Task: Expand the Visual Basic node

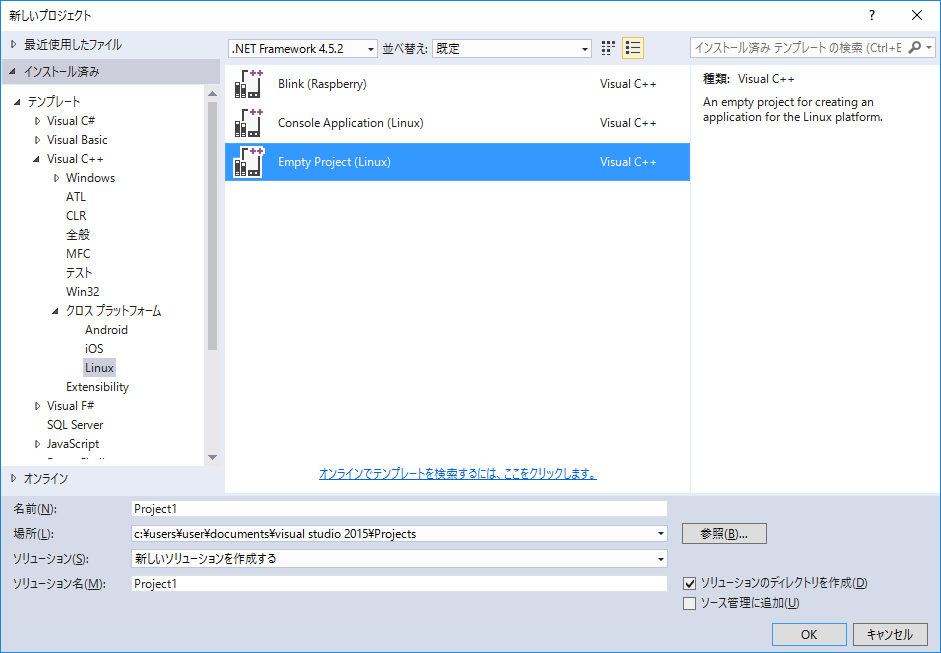Action: tap(37, 140)
